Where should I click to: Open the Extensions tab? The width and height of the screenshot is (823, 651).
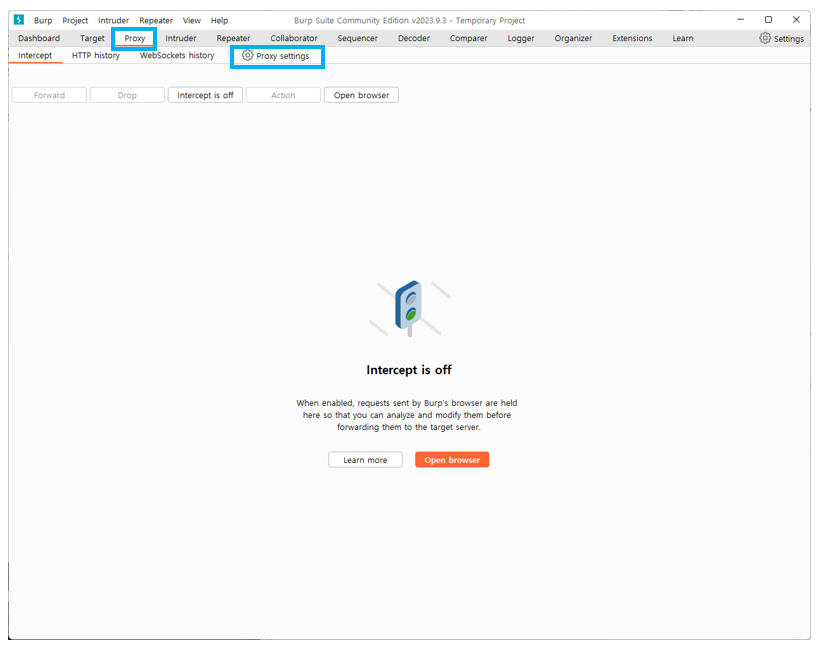tap(632, 38)
